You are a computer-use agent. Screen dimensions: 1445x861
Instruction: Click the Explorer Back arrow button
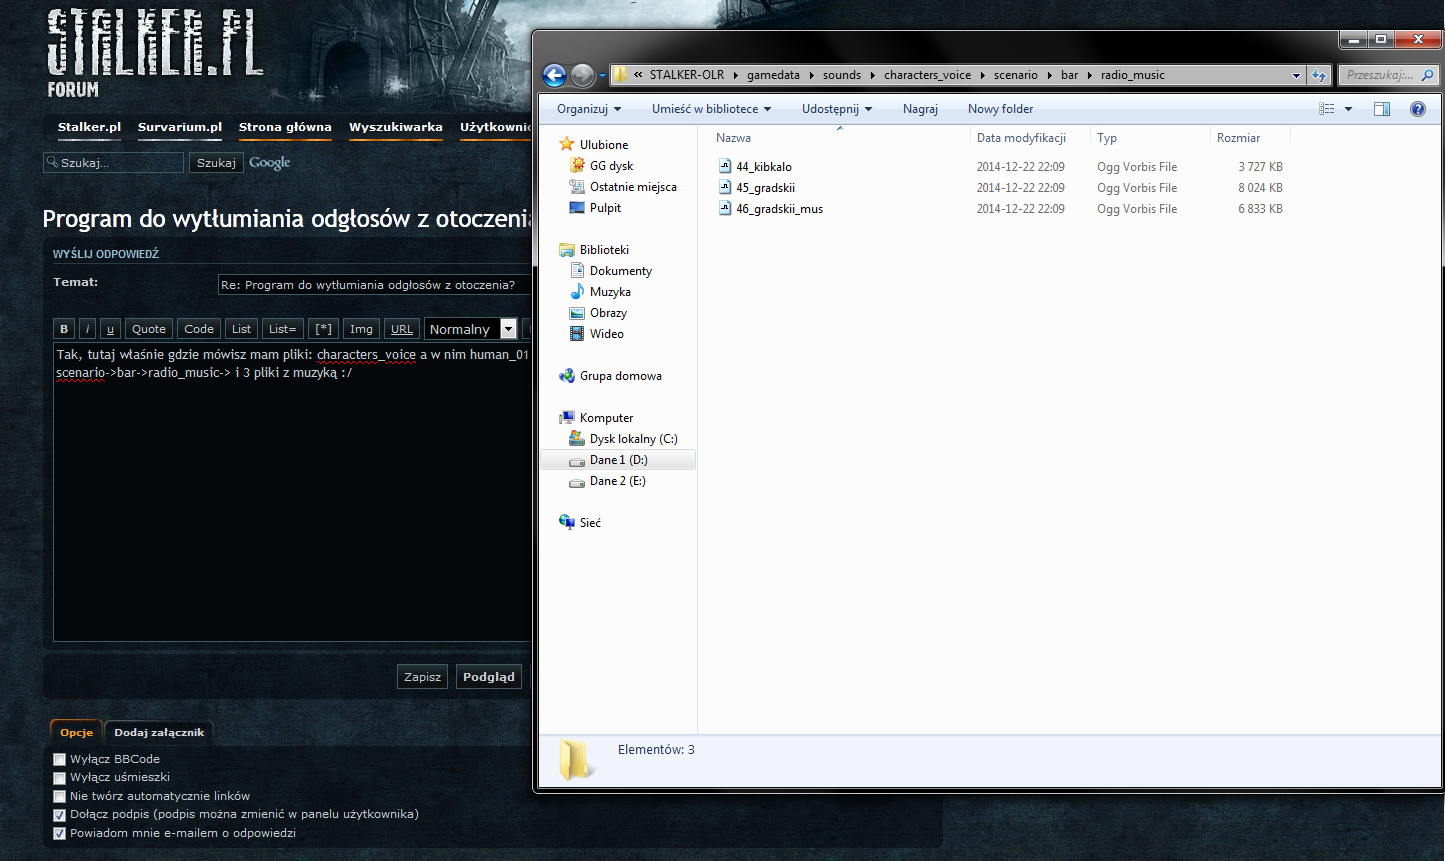[554, 75]
